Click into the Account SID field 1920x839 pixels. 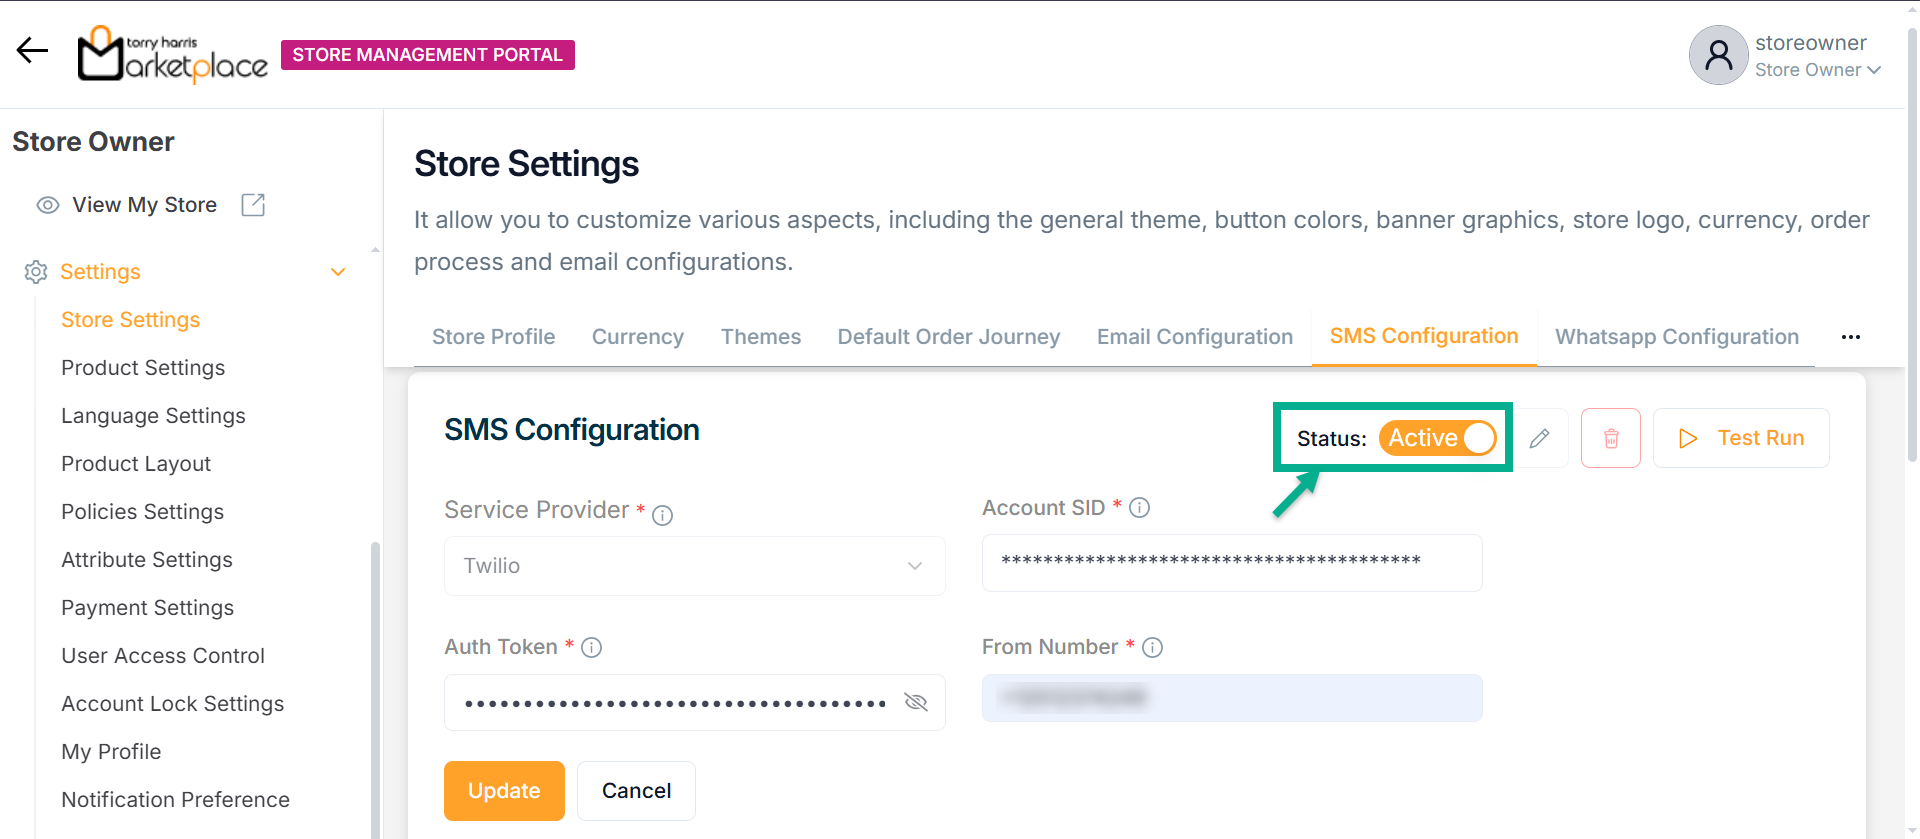point(1231,563)
